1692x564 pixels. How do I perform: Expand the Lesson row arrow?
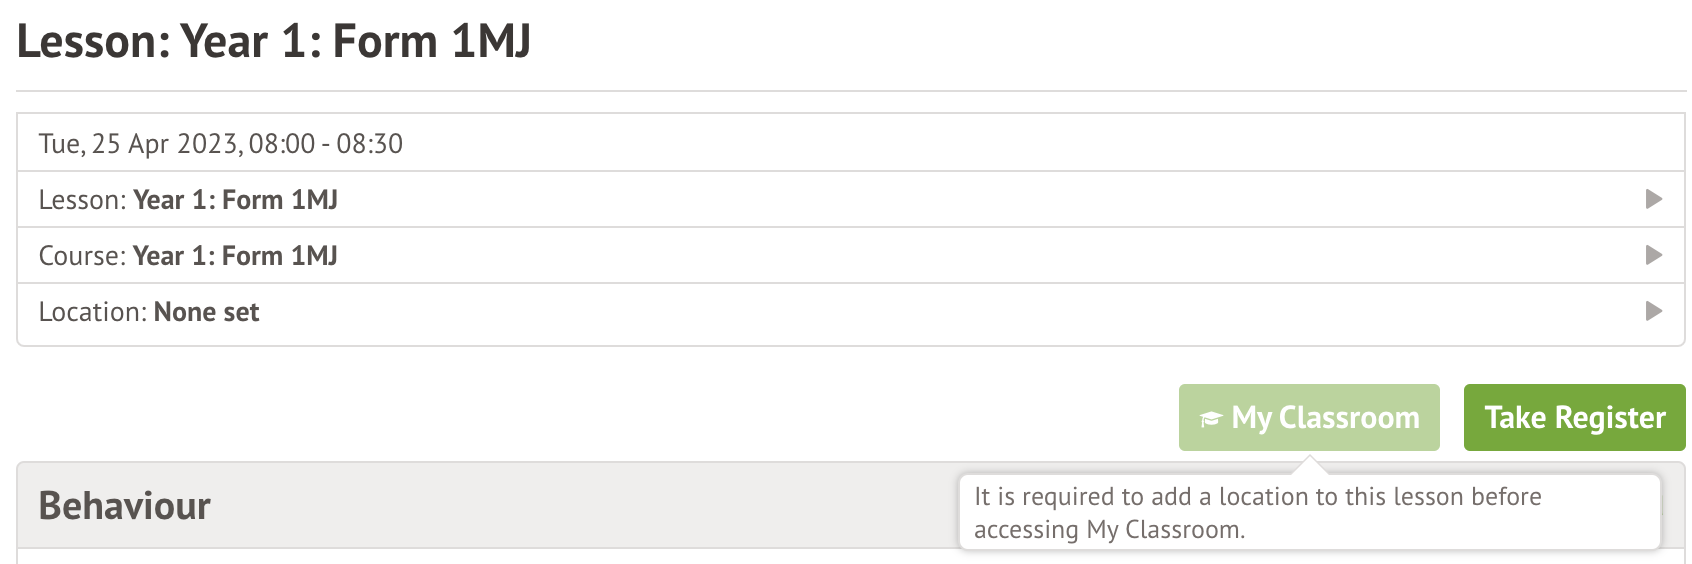(x=1654, y=199)
